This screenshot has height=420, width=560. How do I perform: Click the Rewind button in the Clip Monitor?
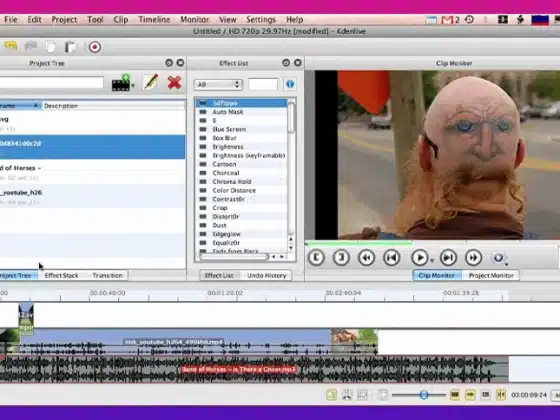366,258
